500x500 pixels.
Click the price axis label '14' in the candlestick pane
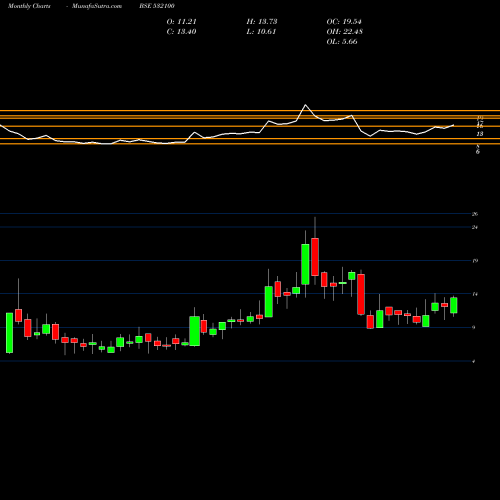click(475, 294)
